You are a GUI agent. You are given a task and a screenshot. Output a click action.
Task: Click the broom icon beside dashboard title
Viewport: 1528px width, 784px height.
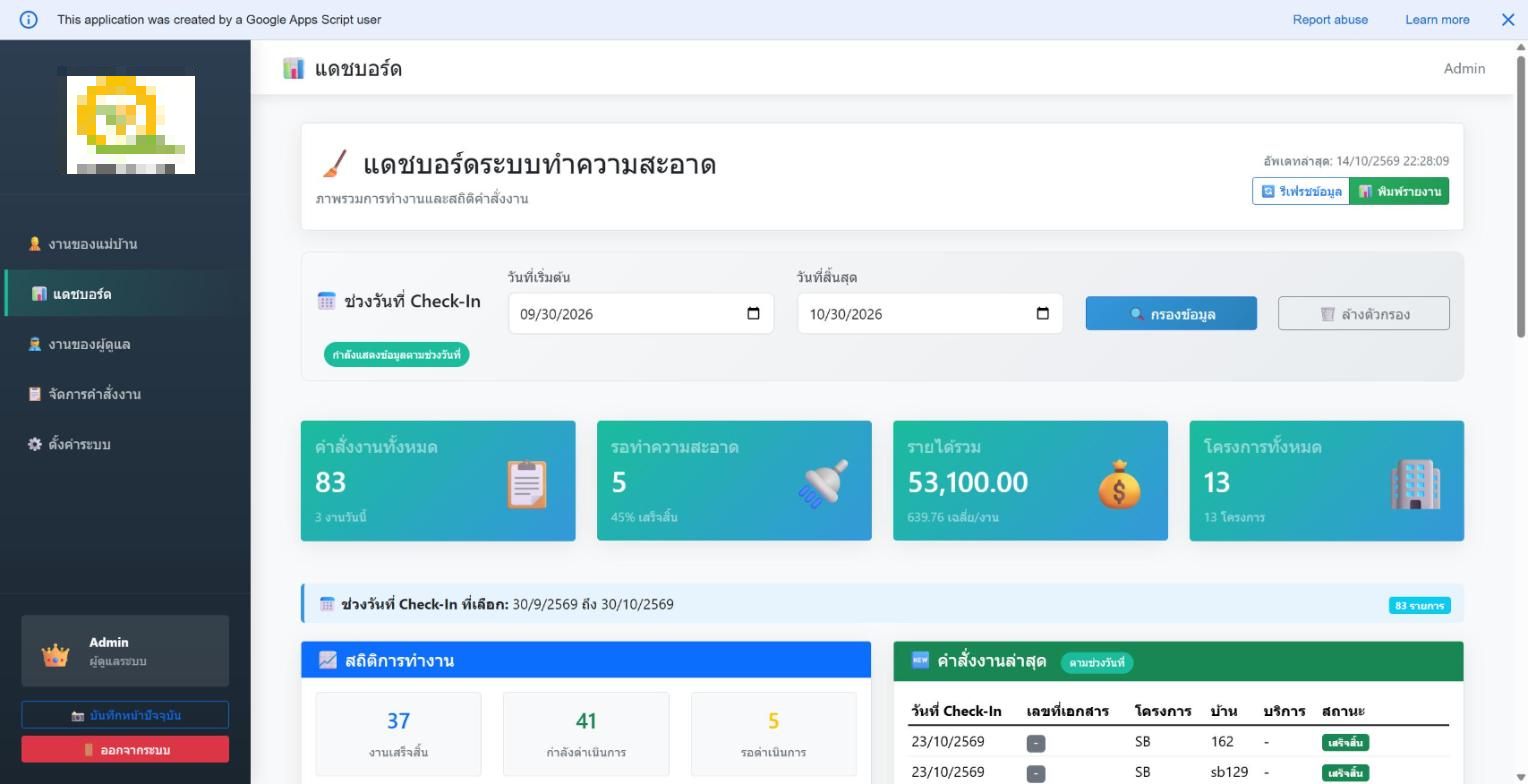[335, 164]
